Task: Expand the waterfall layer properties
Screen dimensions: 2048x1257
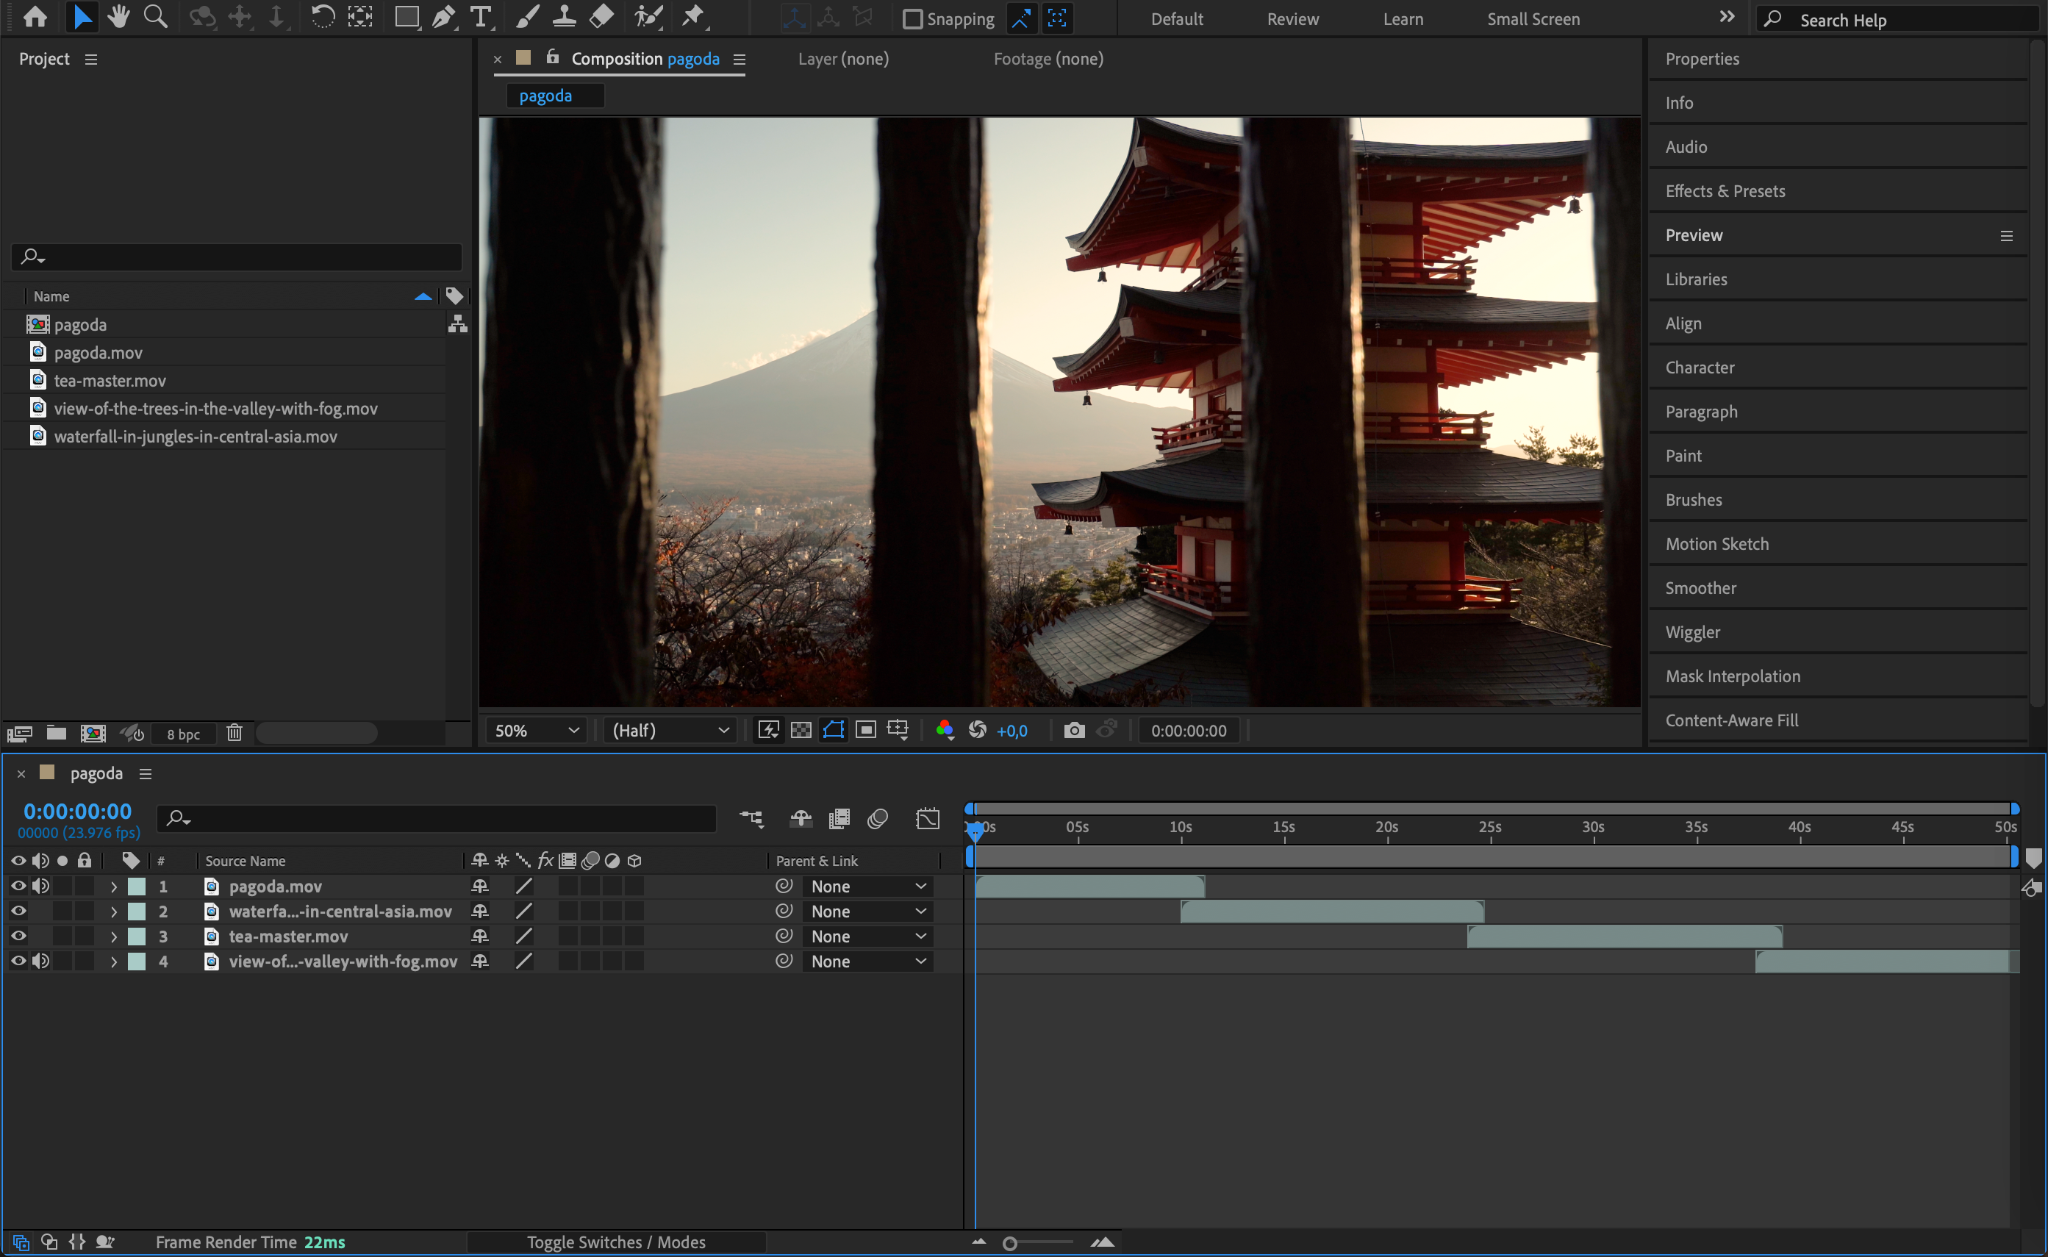Action: tap(114, 912)
